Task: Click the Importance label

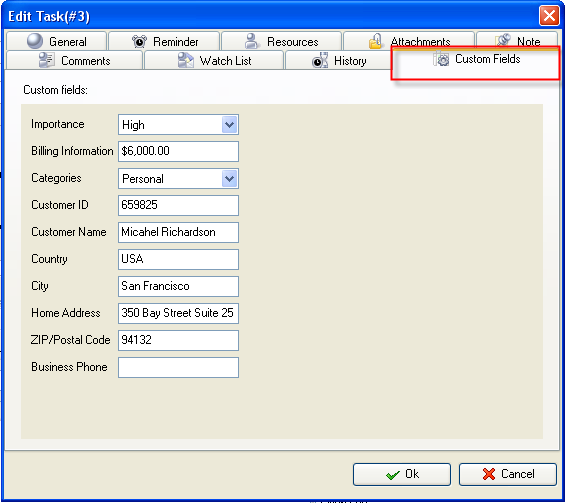Action: 58,124
